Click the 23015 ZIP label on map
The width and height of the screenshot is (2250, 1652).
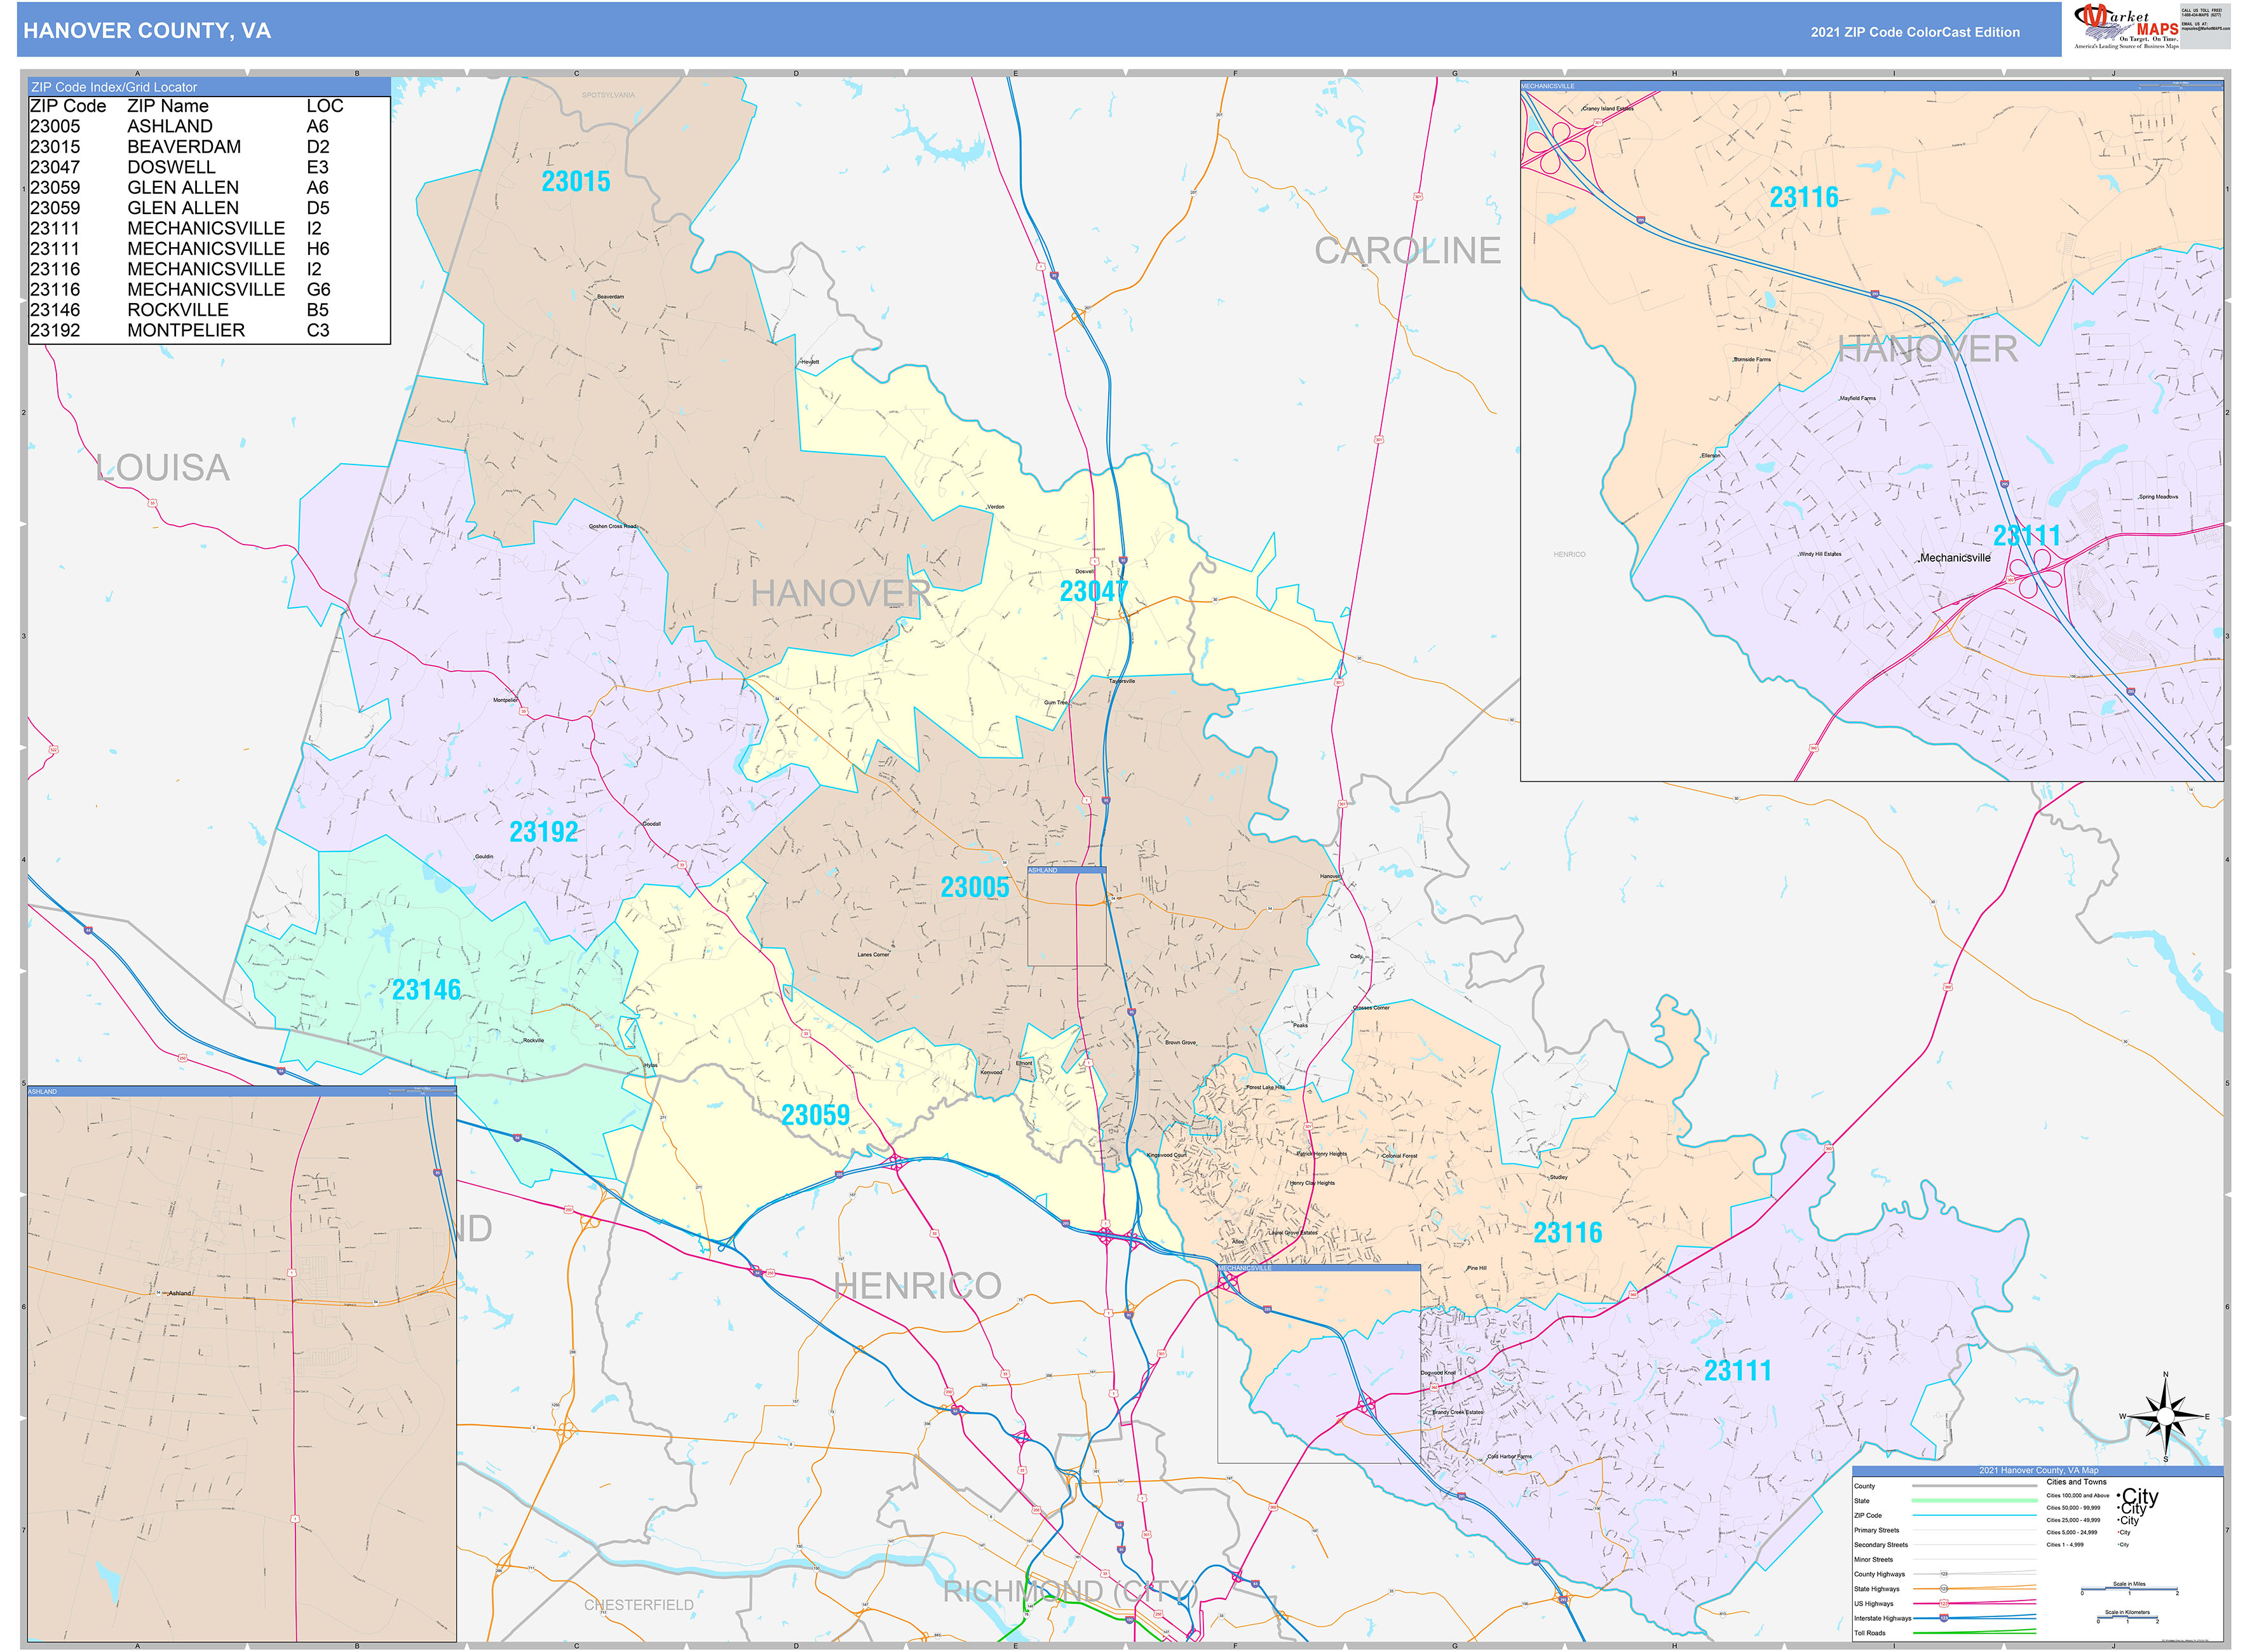[575, 182]
